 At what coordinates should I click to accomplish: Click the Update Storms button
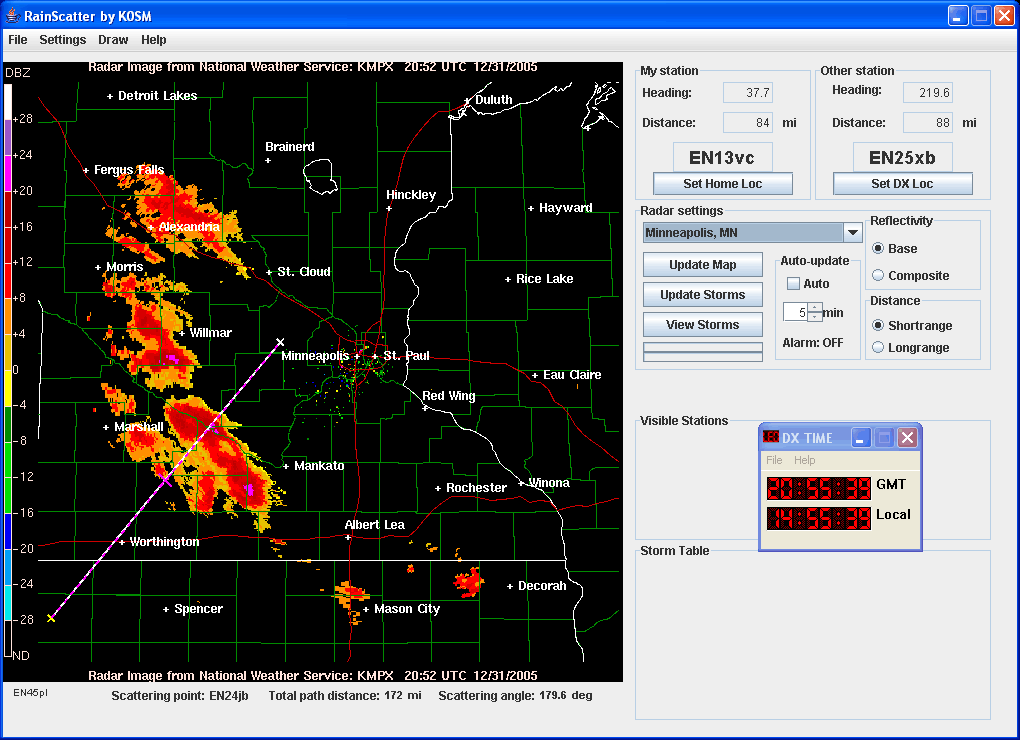click(x=702, y=295)
